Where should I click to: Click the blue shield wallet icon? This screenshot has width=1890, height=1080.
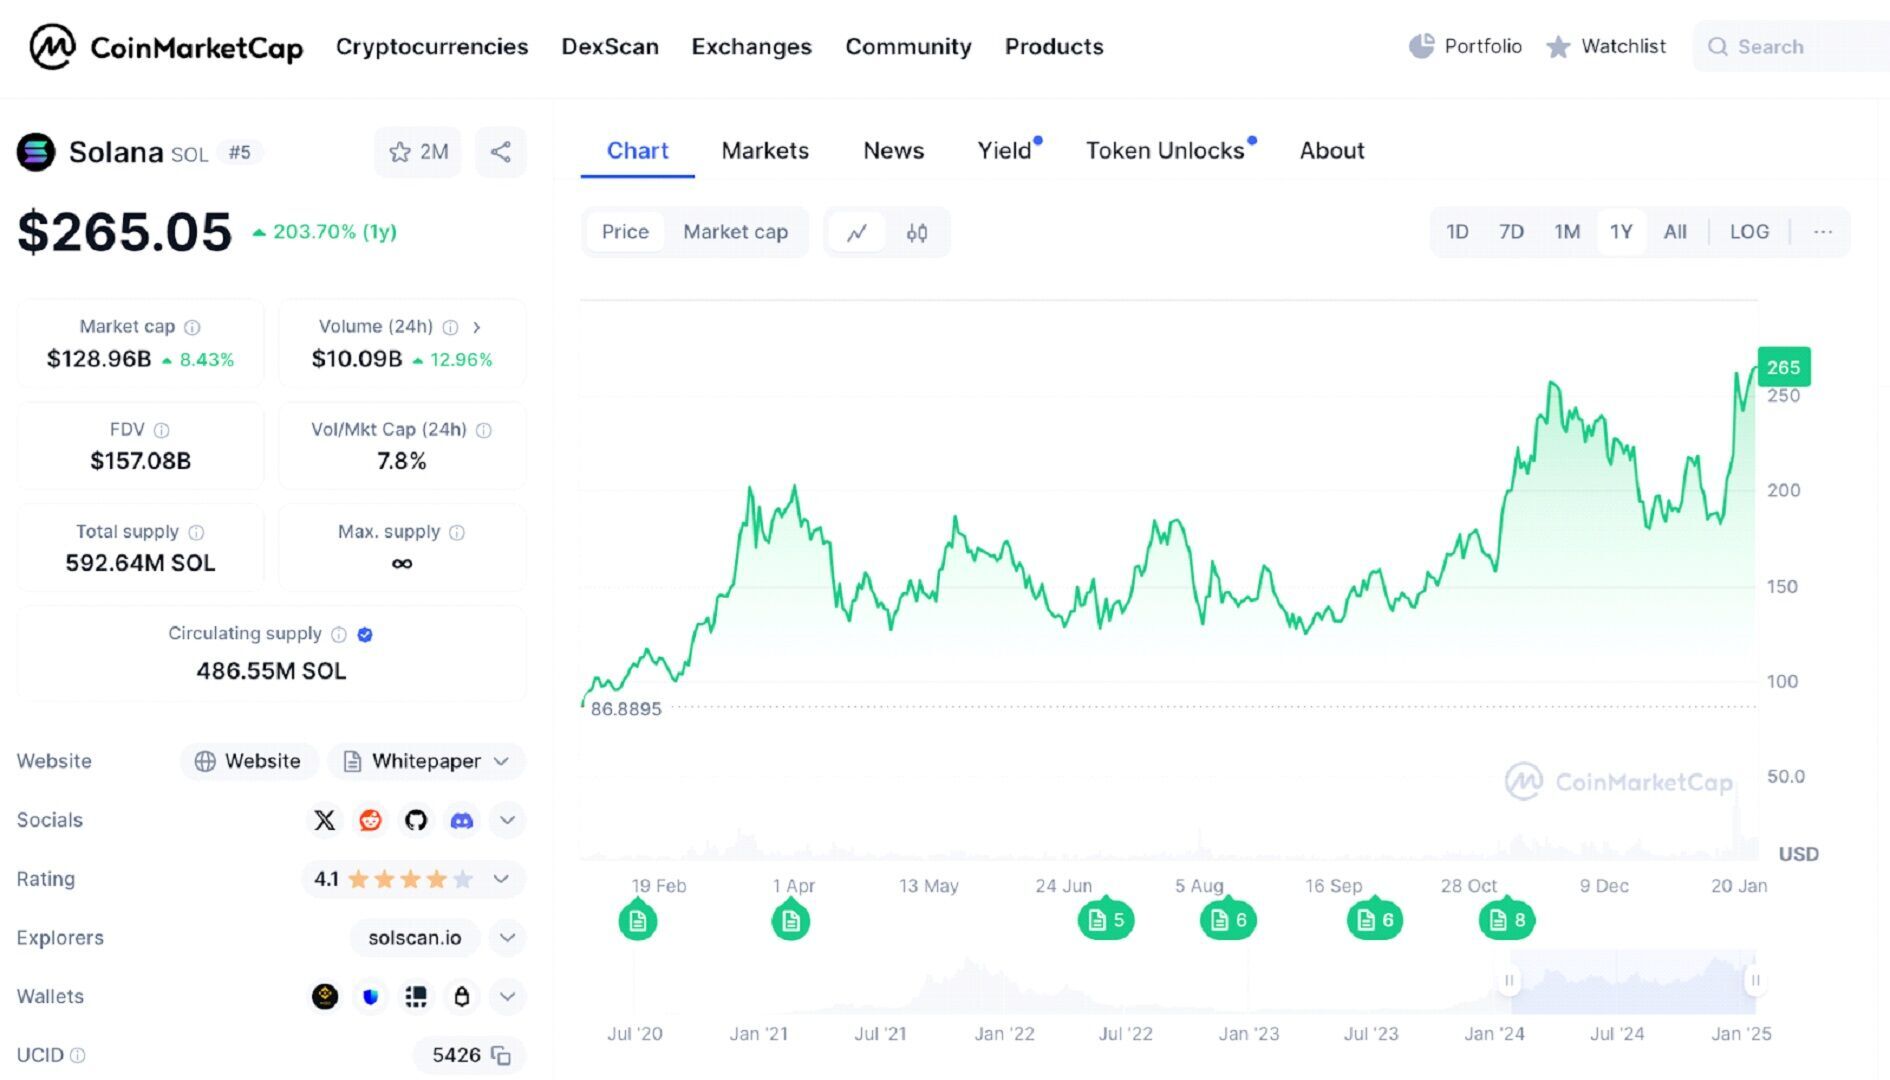[x=370, y=996]
